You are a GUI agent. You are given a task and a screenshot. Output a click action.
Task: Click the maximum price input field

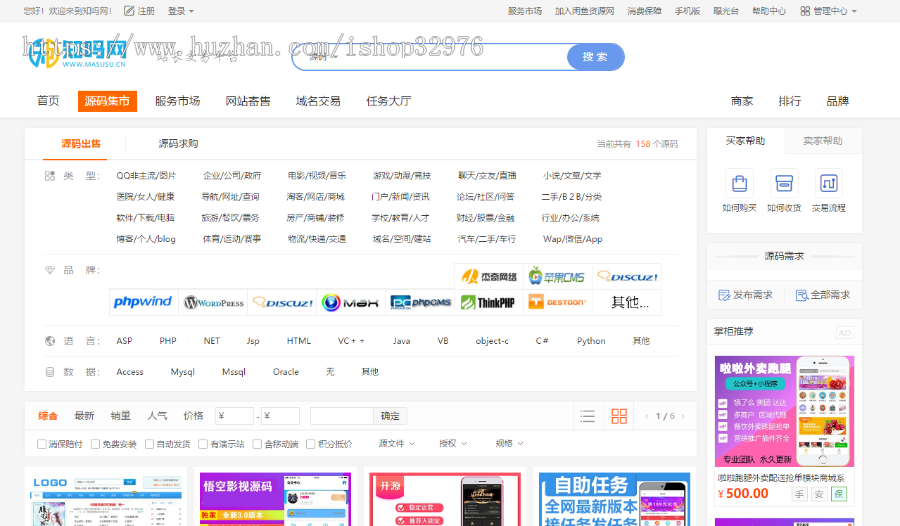280,416
